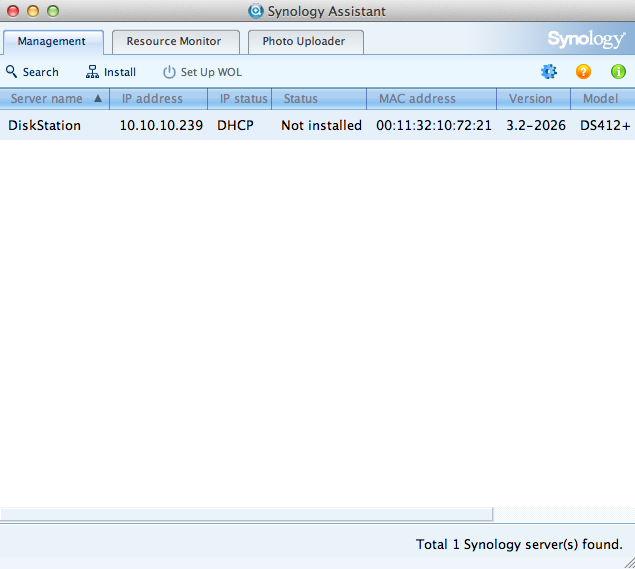635x569 pixels.
Task: Open settings via the blue gear icon
Action: [x=549, y=72]
